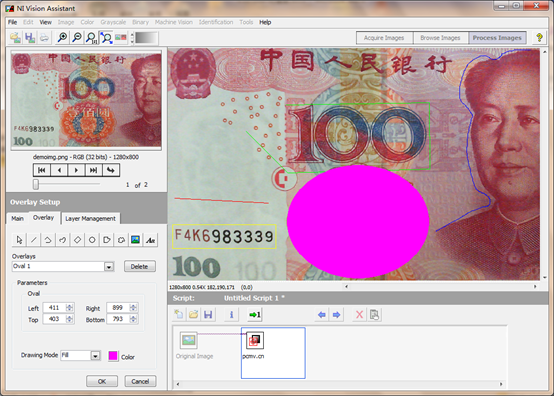The image size is (554, 396).
Task: Select the line overlay tool
Action: point(34,240)
